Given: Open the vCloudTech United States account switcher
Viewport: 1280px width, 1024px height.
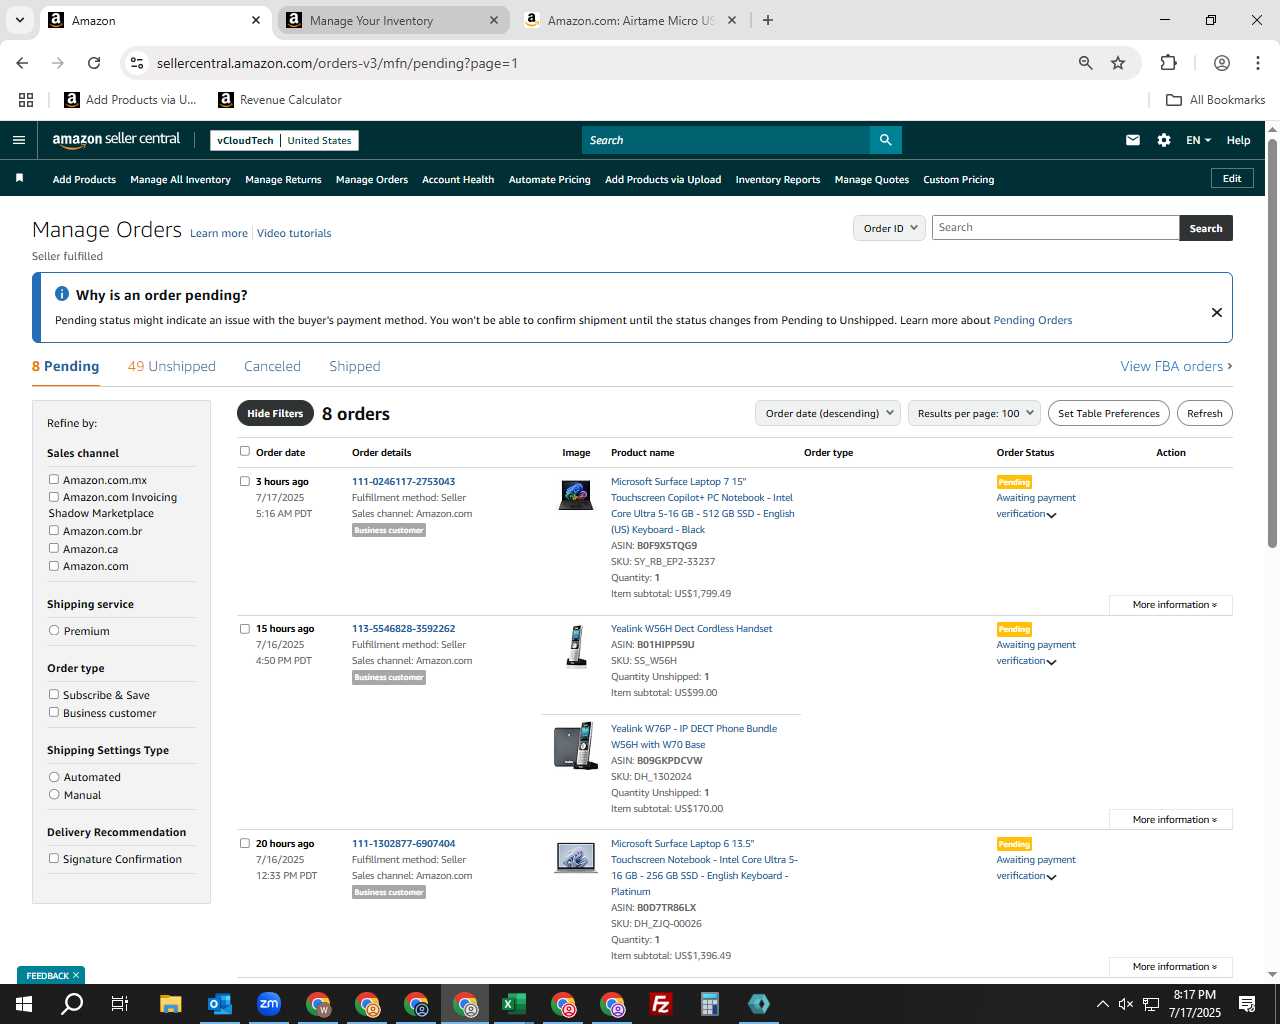Looking at the screenshot, I should point(284,140).
